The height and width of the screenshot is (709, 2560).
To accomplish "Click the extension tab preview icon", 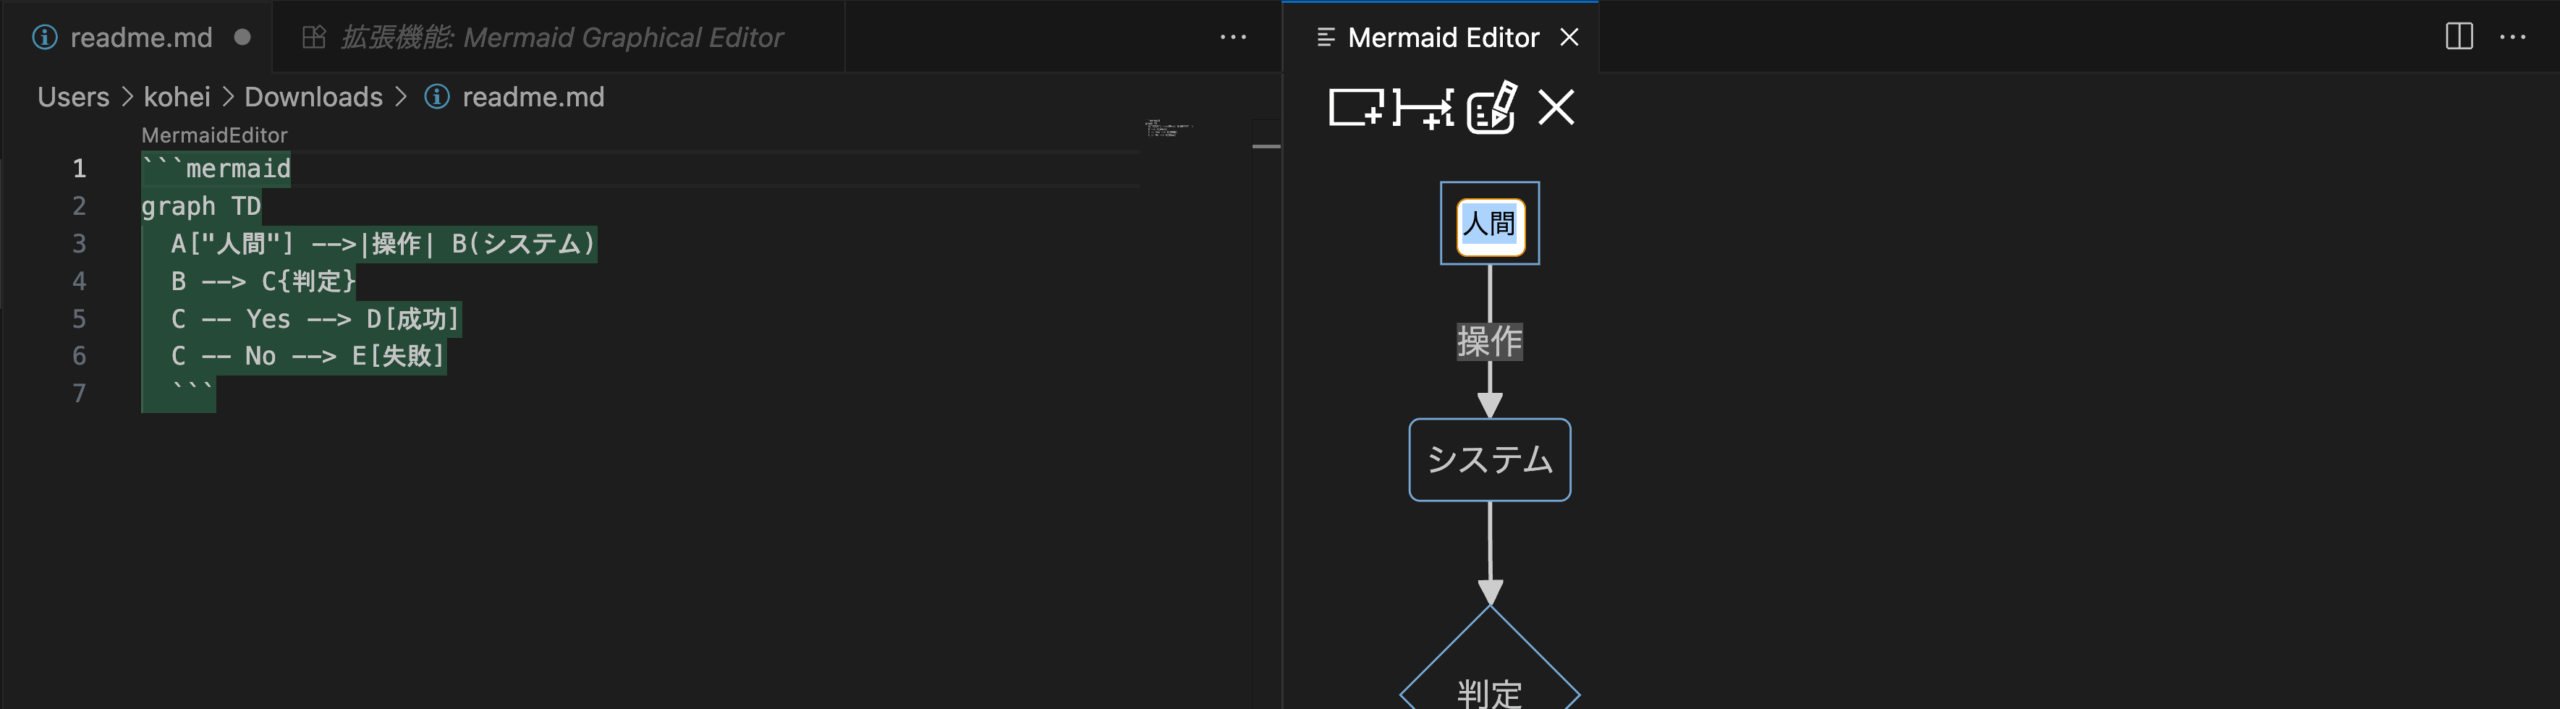I will [314, 37].
